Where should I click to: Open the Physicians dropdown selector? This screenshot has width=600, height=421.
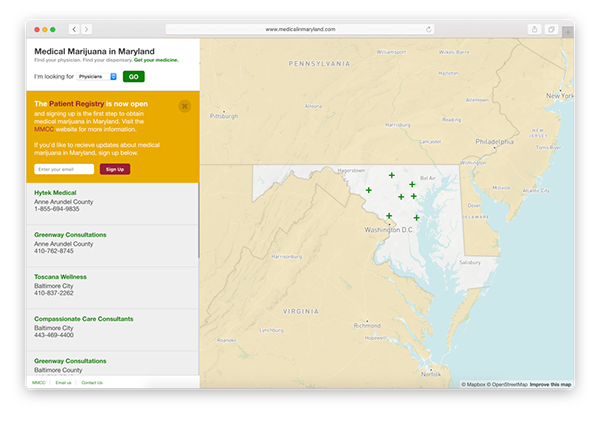click(97, 77)
